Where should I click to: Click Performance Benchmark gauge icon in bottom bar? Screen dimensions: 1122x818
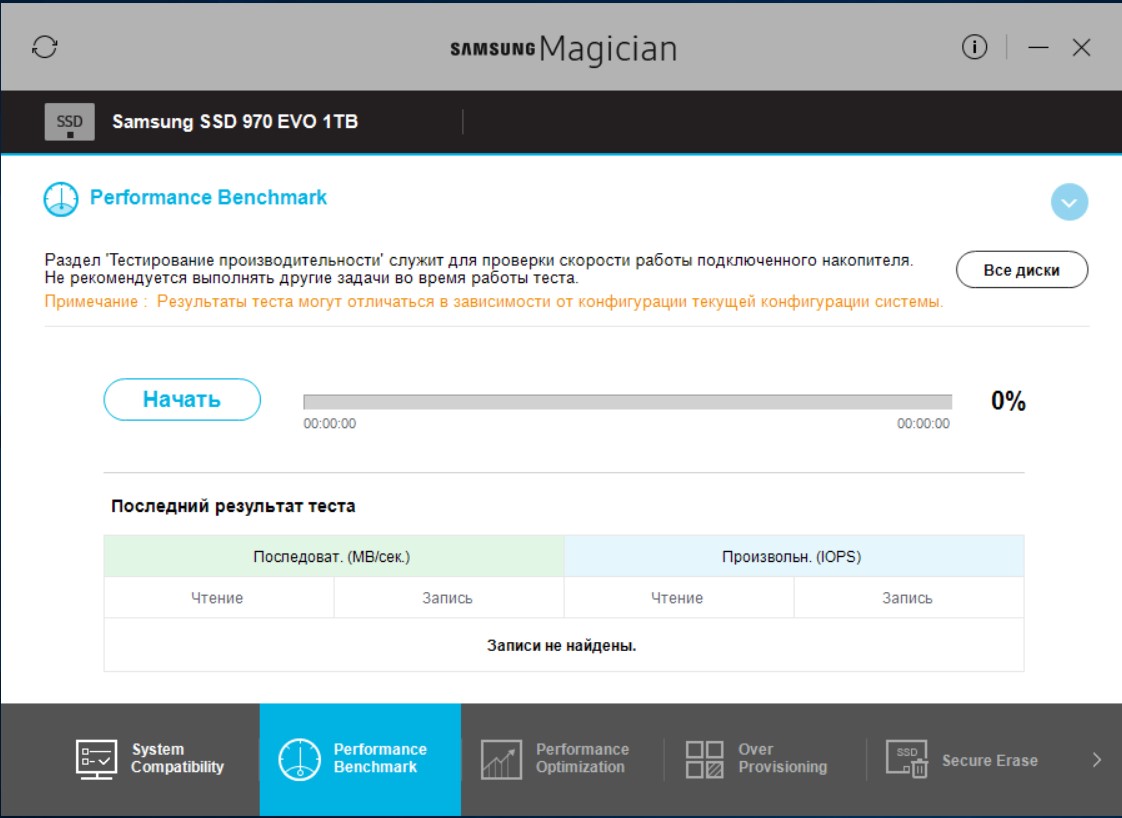click(x=299, y=759)
